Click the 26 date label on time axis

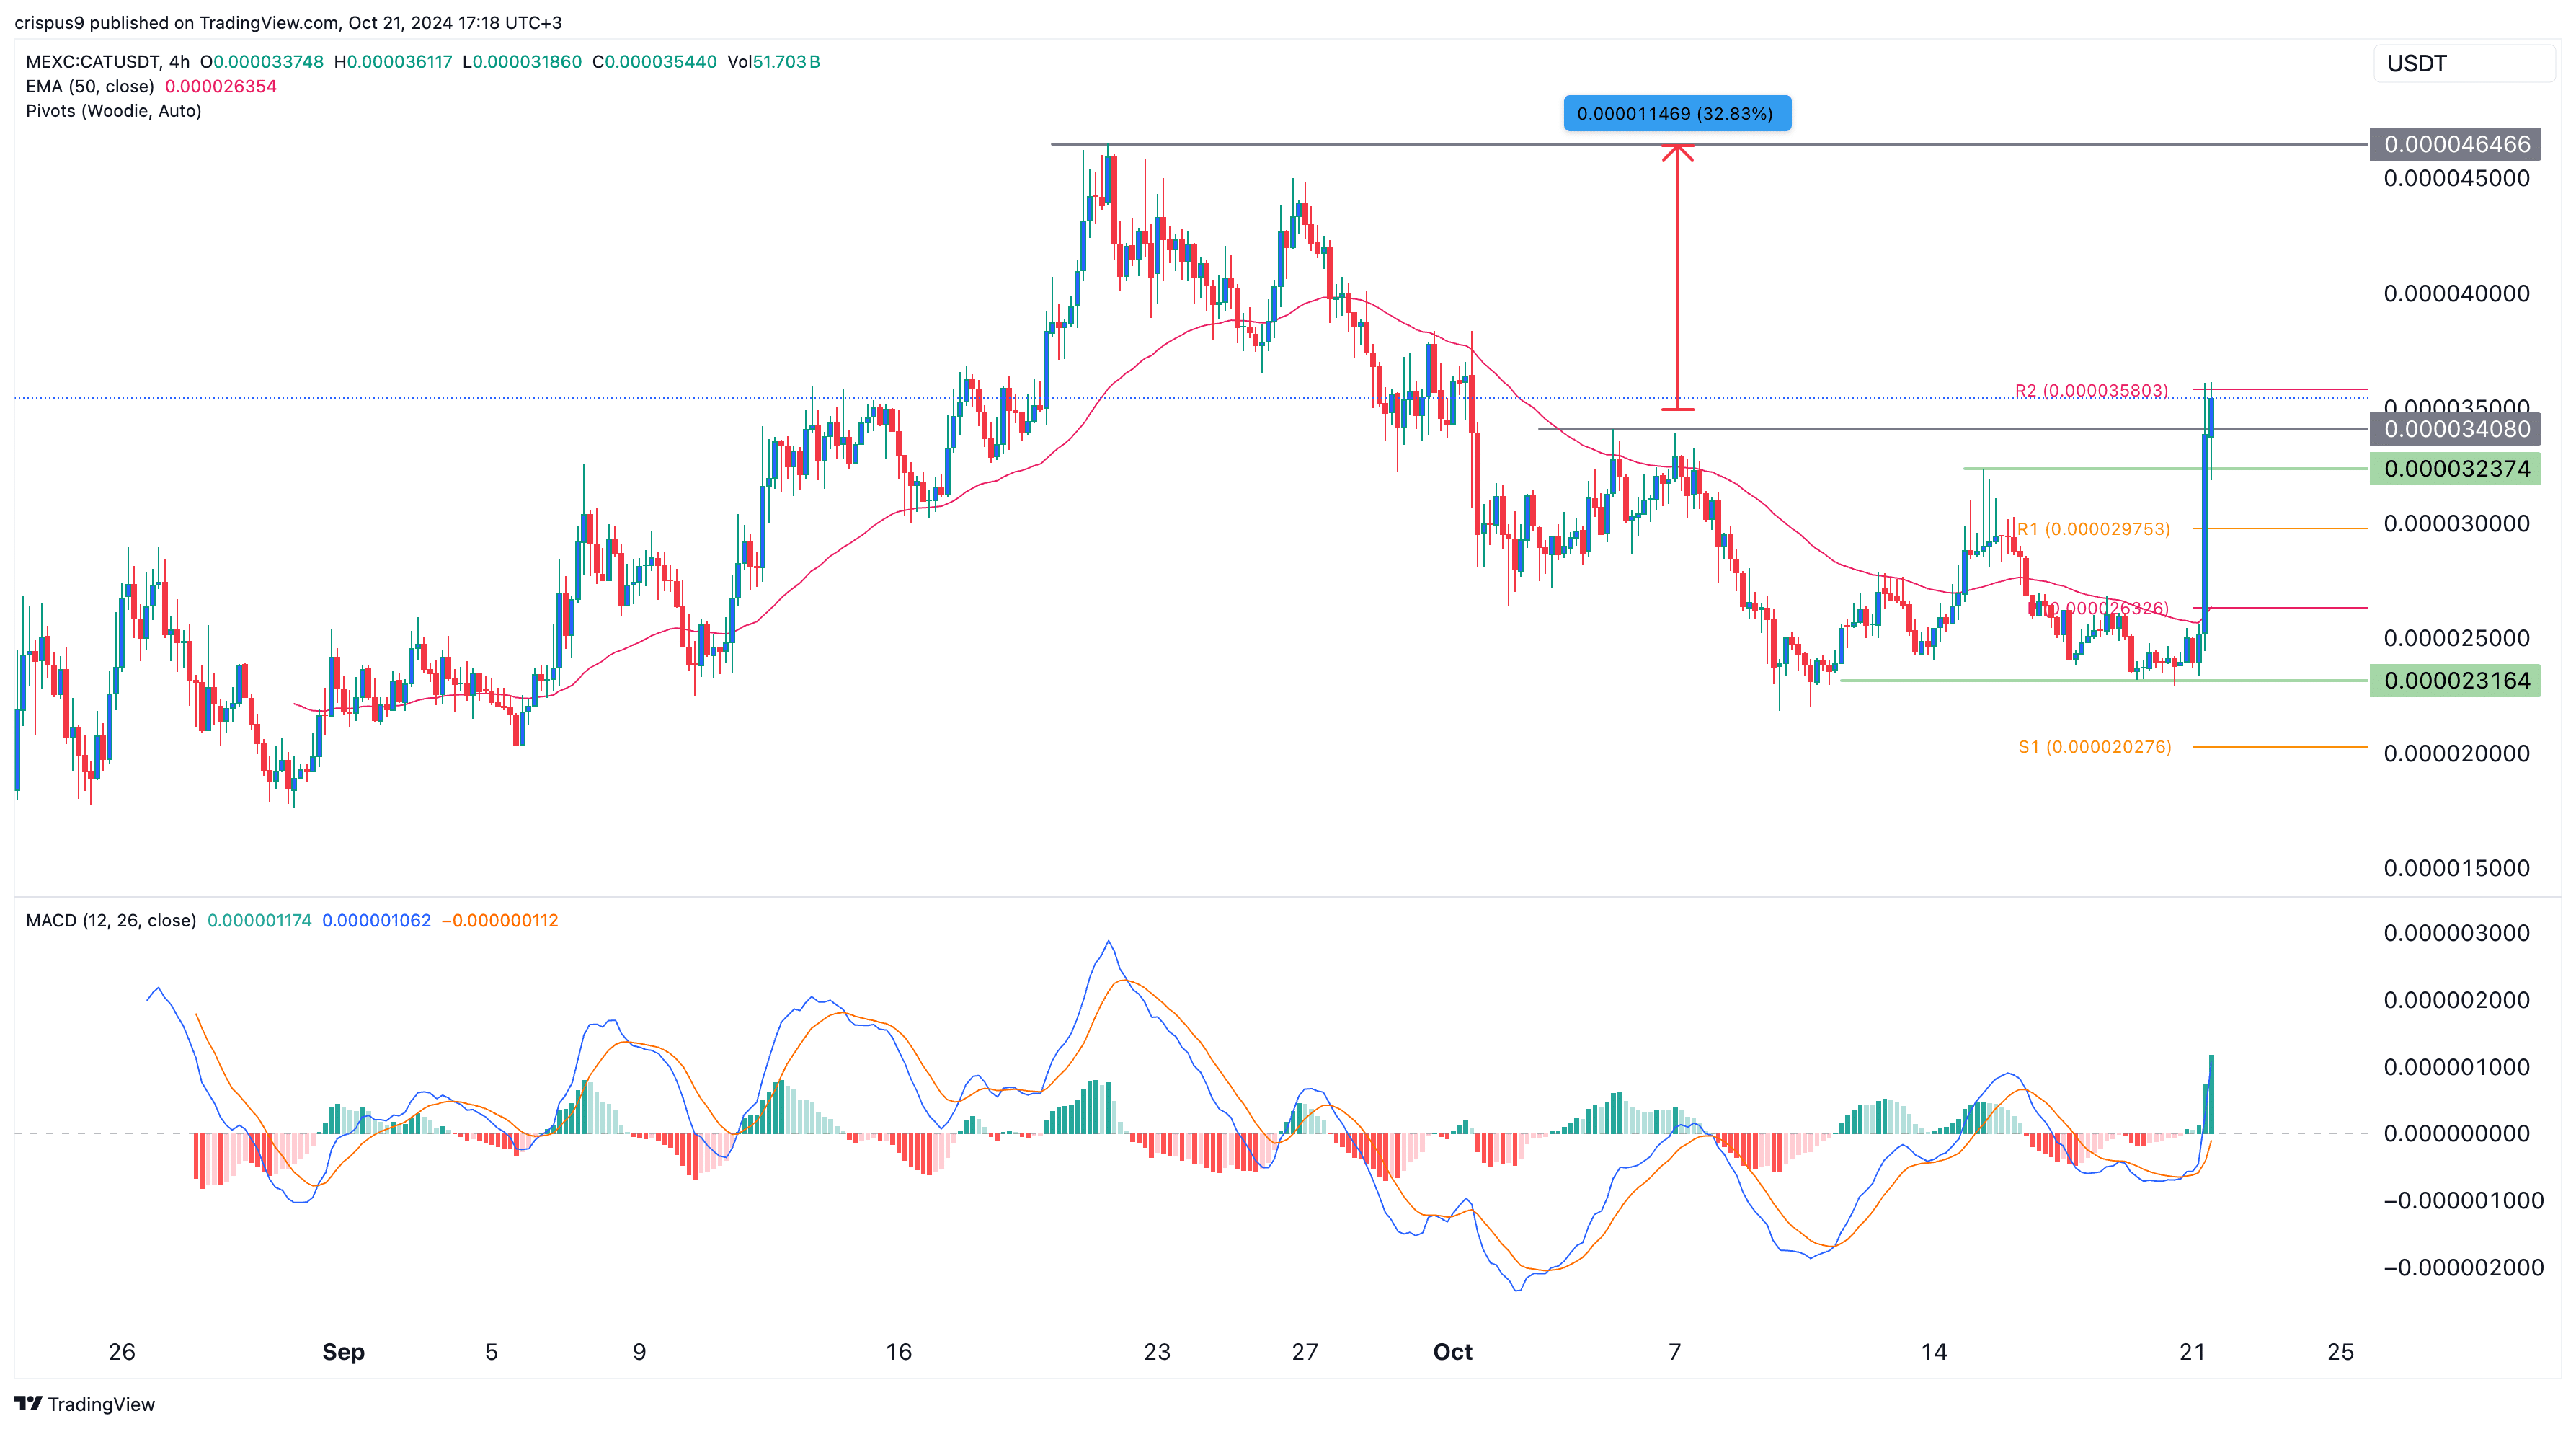[121, 1352]
